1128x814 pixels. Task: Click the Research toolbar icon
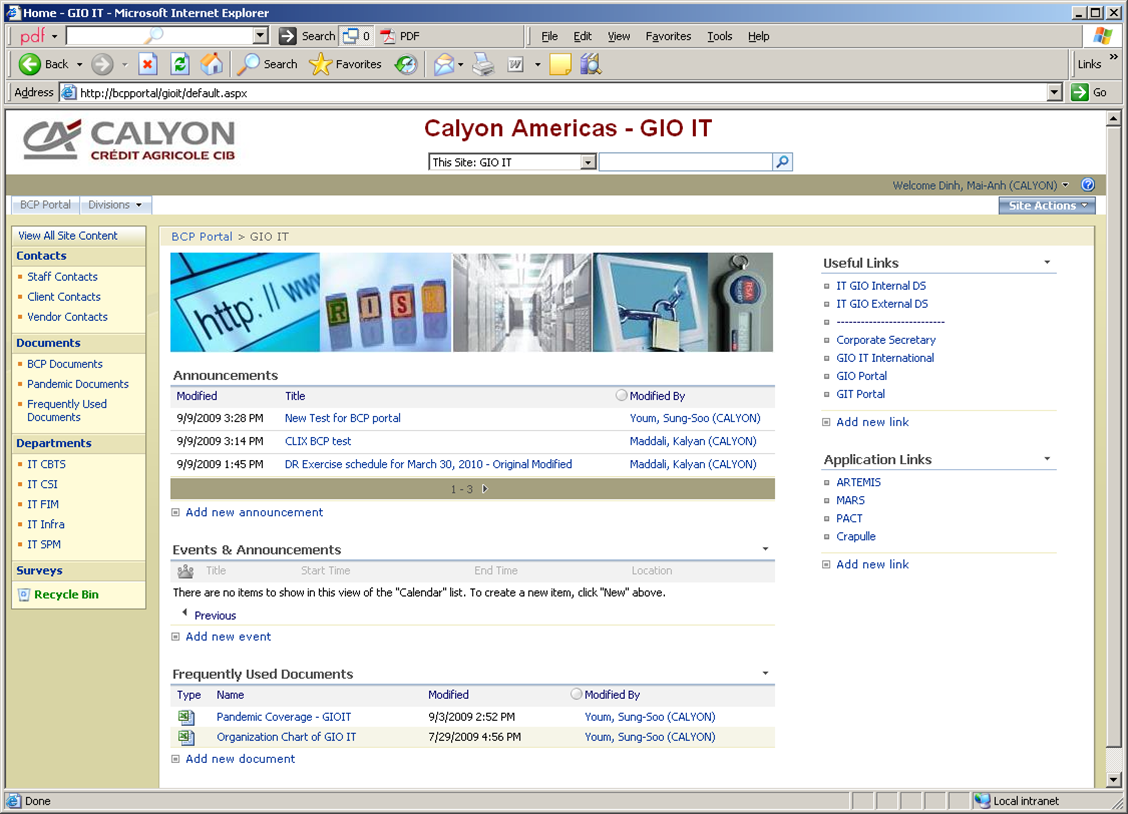591,64
